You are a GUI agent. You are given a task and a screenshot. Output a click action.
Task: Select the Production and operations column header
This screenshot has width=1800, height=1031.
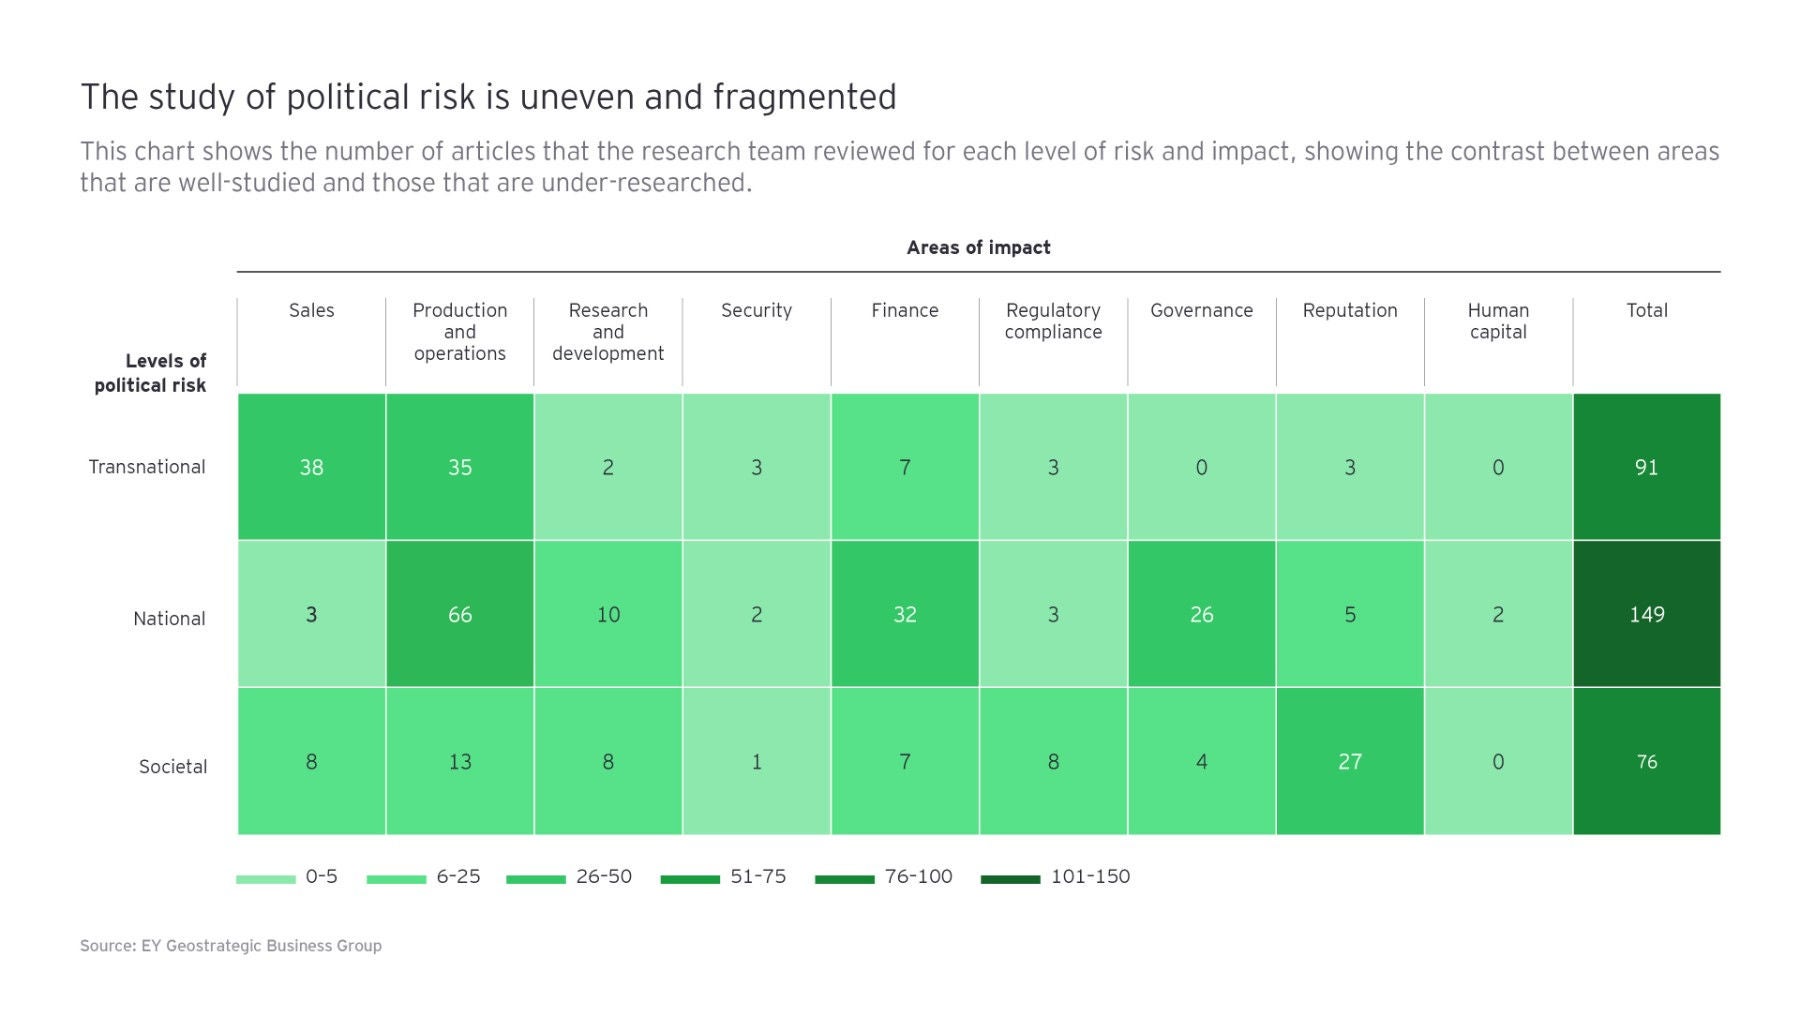(460, 332)
